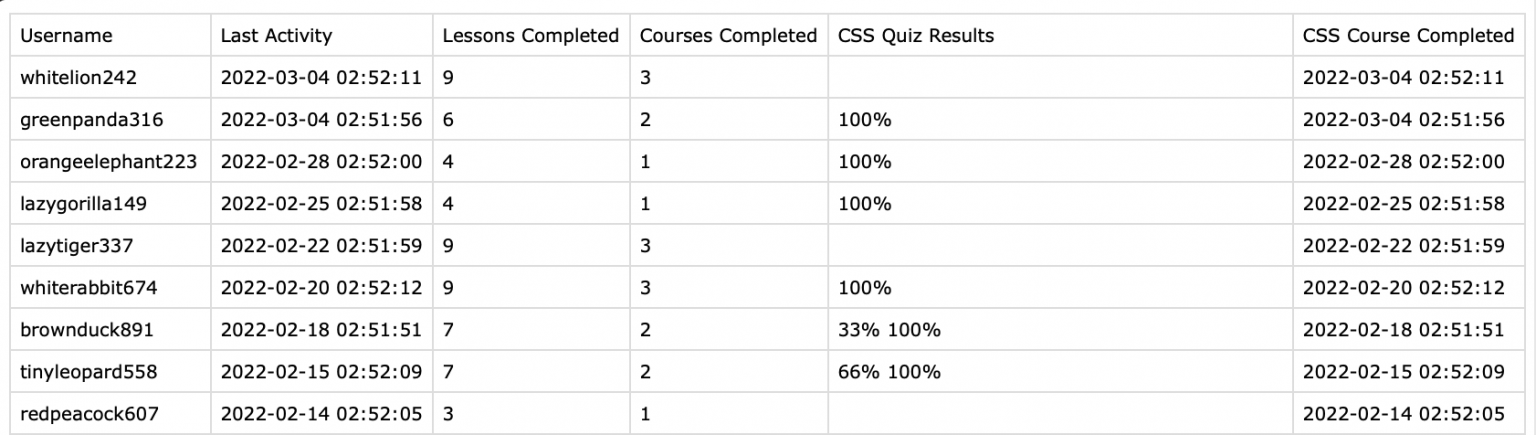Click the Courses Completed column header
The image size is (1536, 435).
pyautogui.click(x=728, y=36)
